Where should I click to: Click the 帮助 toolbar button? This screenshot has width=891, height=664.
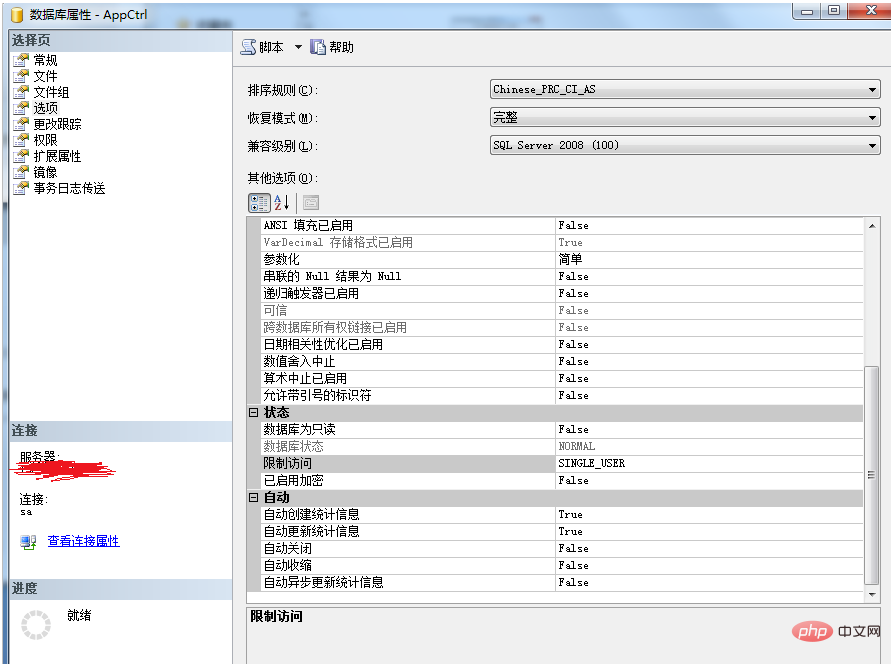coord(332,47)
